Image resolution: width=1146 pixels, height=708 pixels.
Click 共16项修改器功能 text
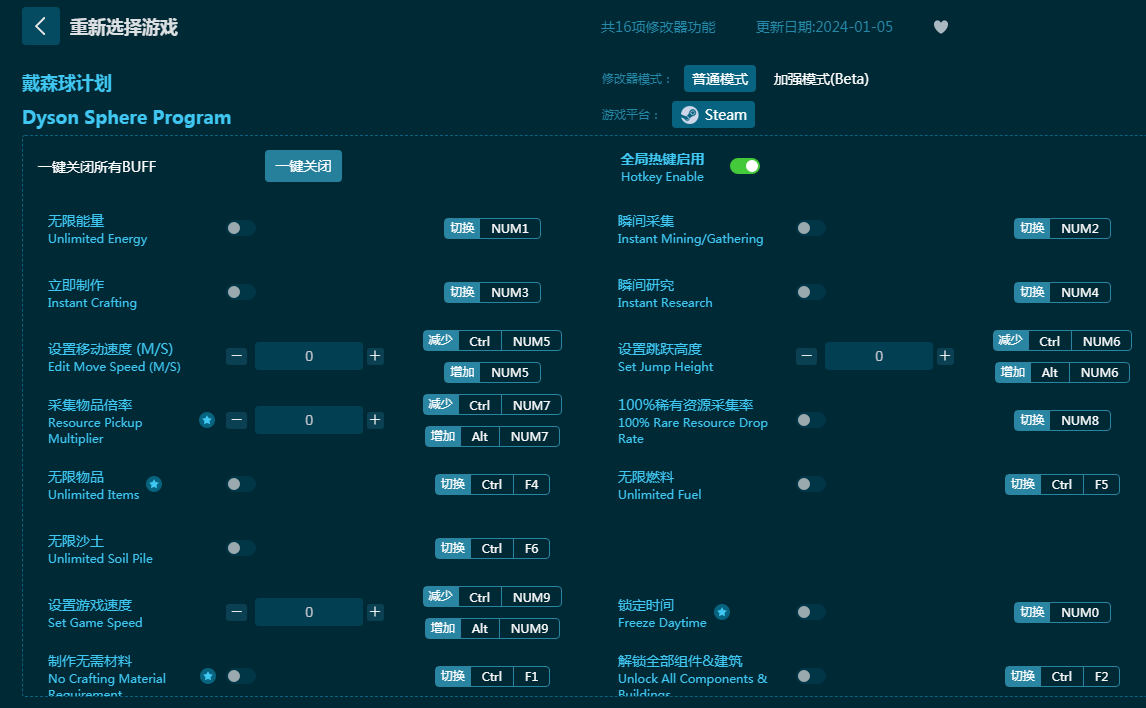pos(658,27)
